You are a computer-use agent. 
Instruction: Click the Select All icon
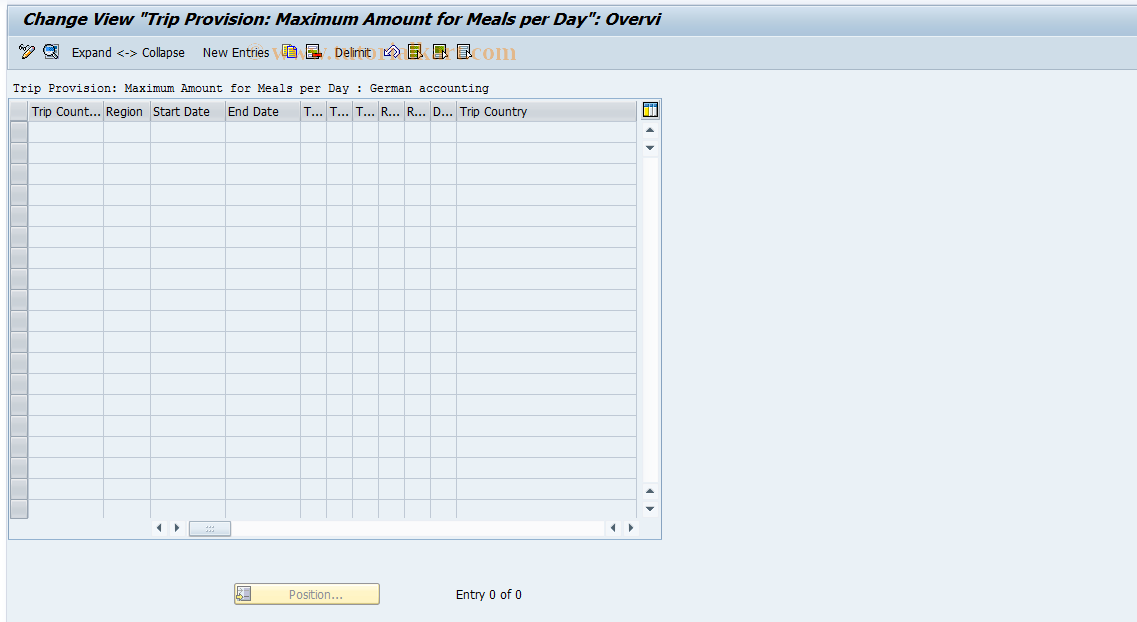[415, 51]
